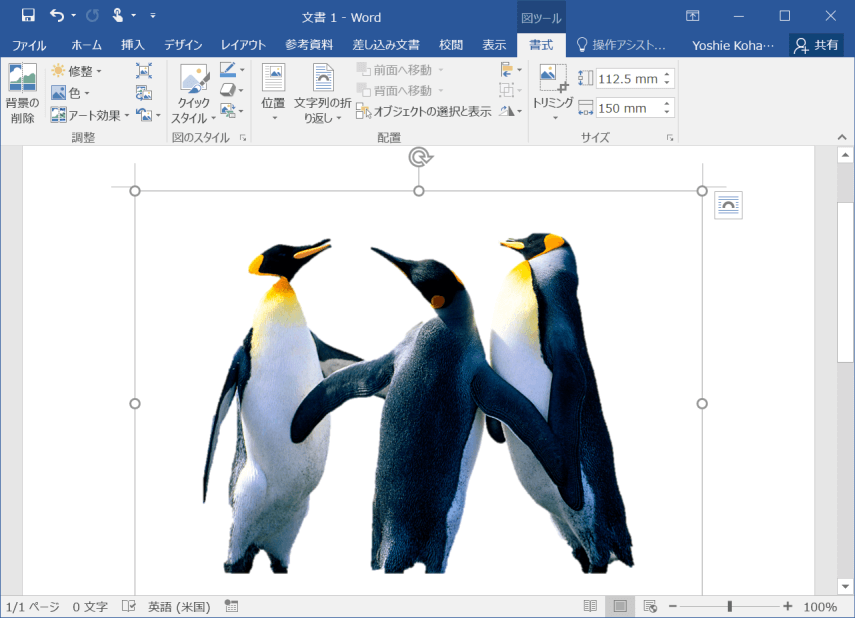This screenshot has width=855, height=618.
Task: Activate the トリミング (Crop) tool
Action: click(x=551, y=80)
